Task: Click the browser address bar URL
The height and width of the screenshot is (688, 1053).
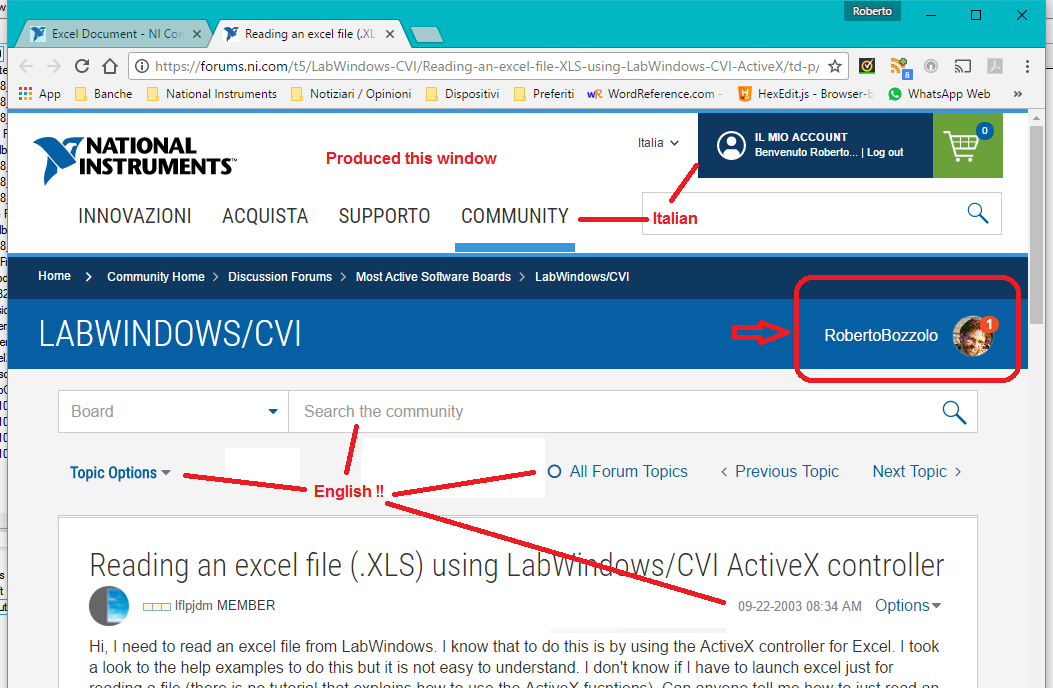Action: point(486,66)
